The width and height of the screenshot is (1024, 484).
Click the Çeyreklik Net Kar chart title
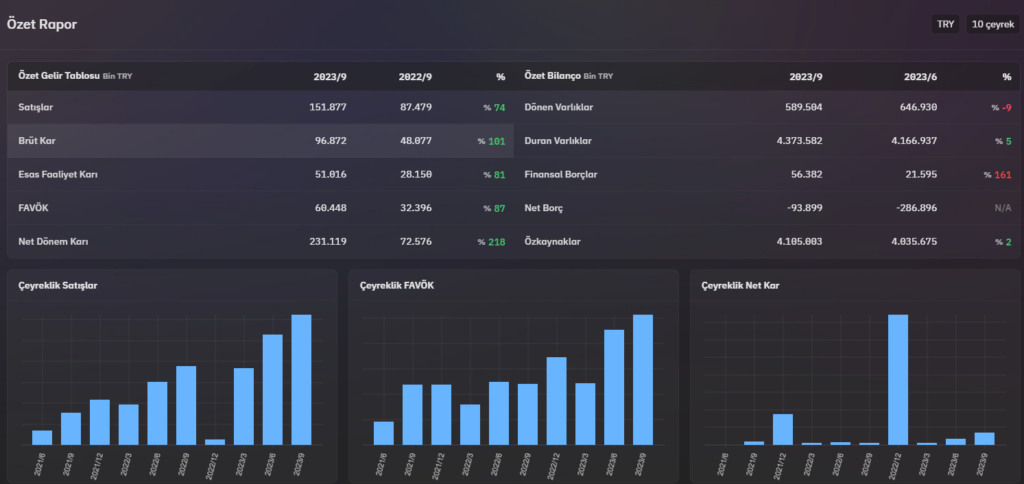(740, 285)
